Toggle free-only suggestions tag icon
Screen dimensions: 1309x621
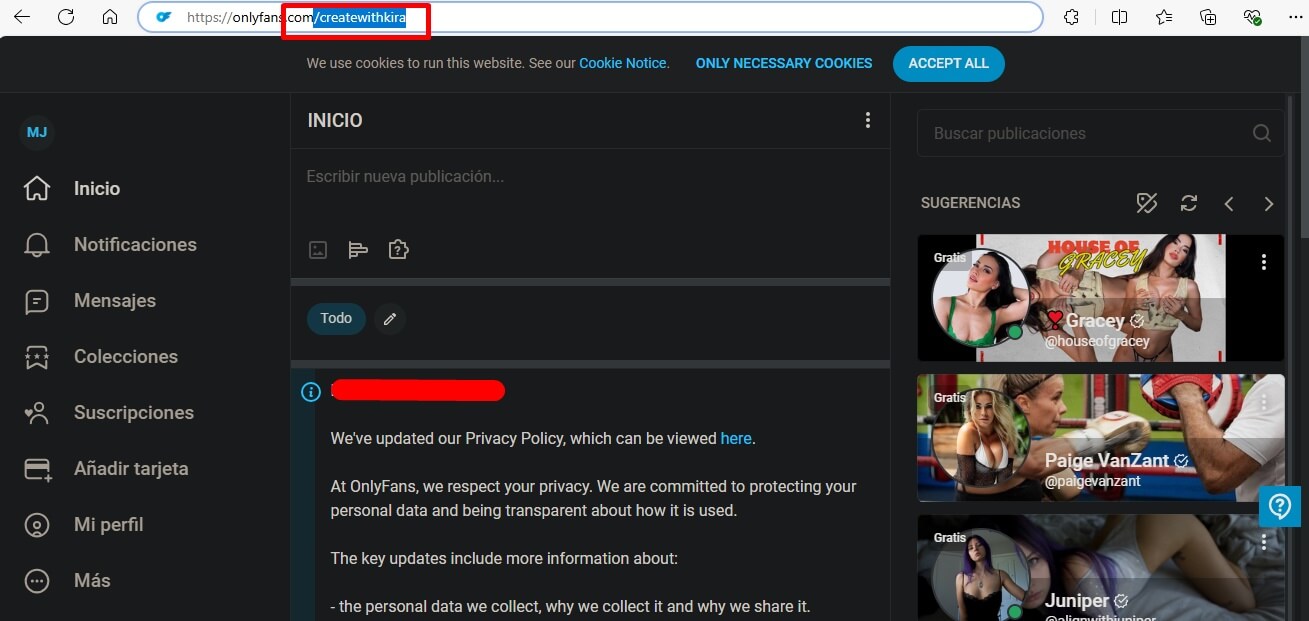(1147, 203)
